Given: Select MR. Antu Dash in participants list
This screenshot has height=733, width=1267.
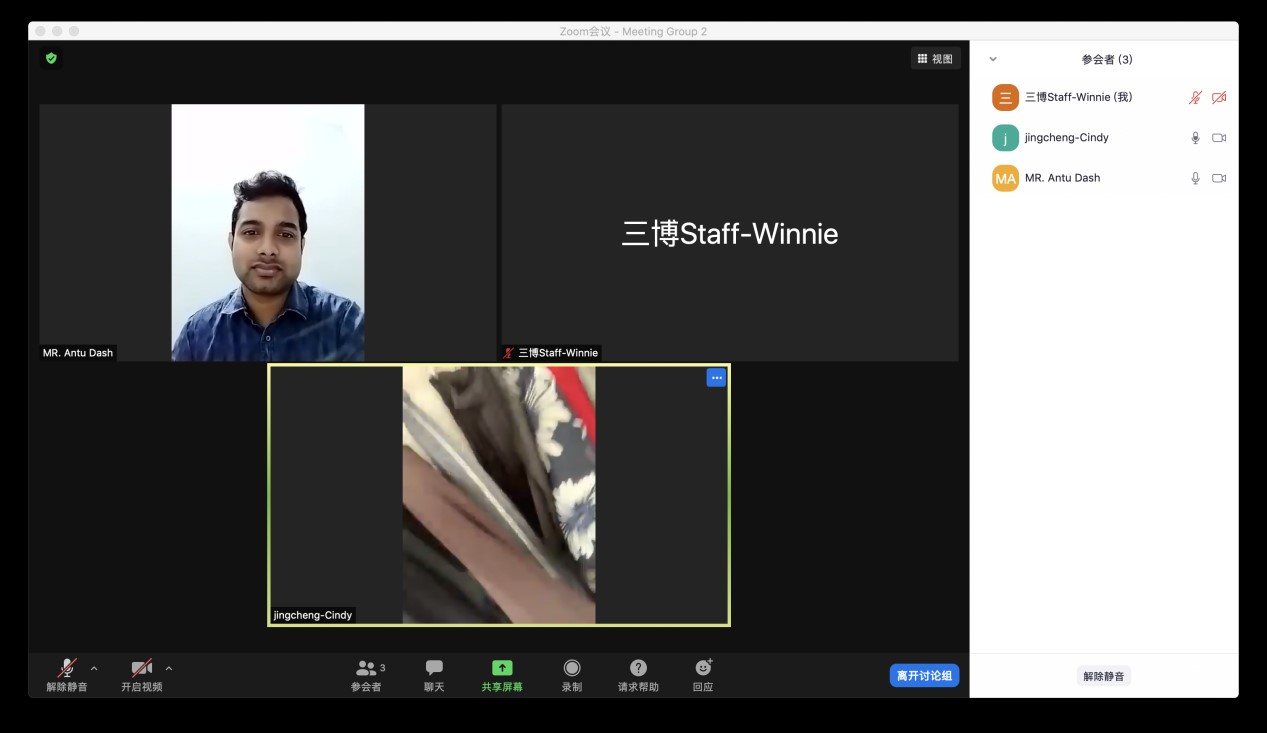Looking at the screenshot, I should point(1062,178).
